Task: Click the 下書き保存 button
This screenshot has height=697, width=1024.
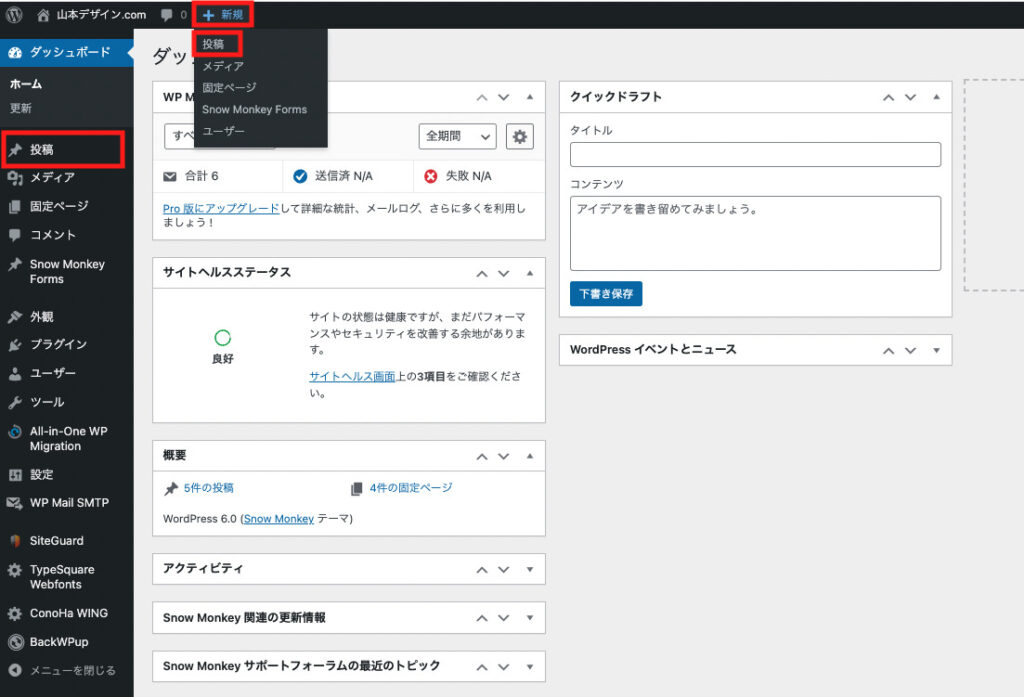Action: pos(606,294)
